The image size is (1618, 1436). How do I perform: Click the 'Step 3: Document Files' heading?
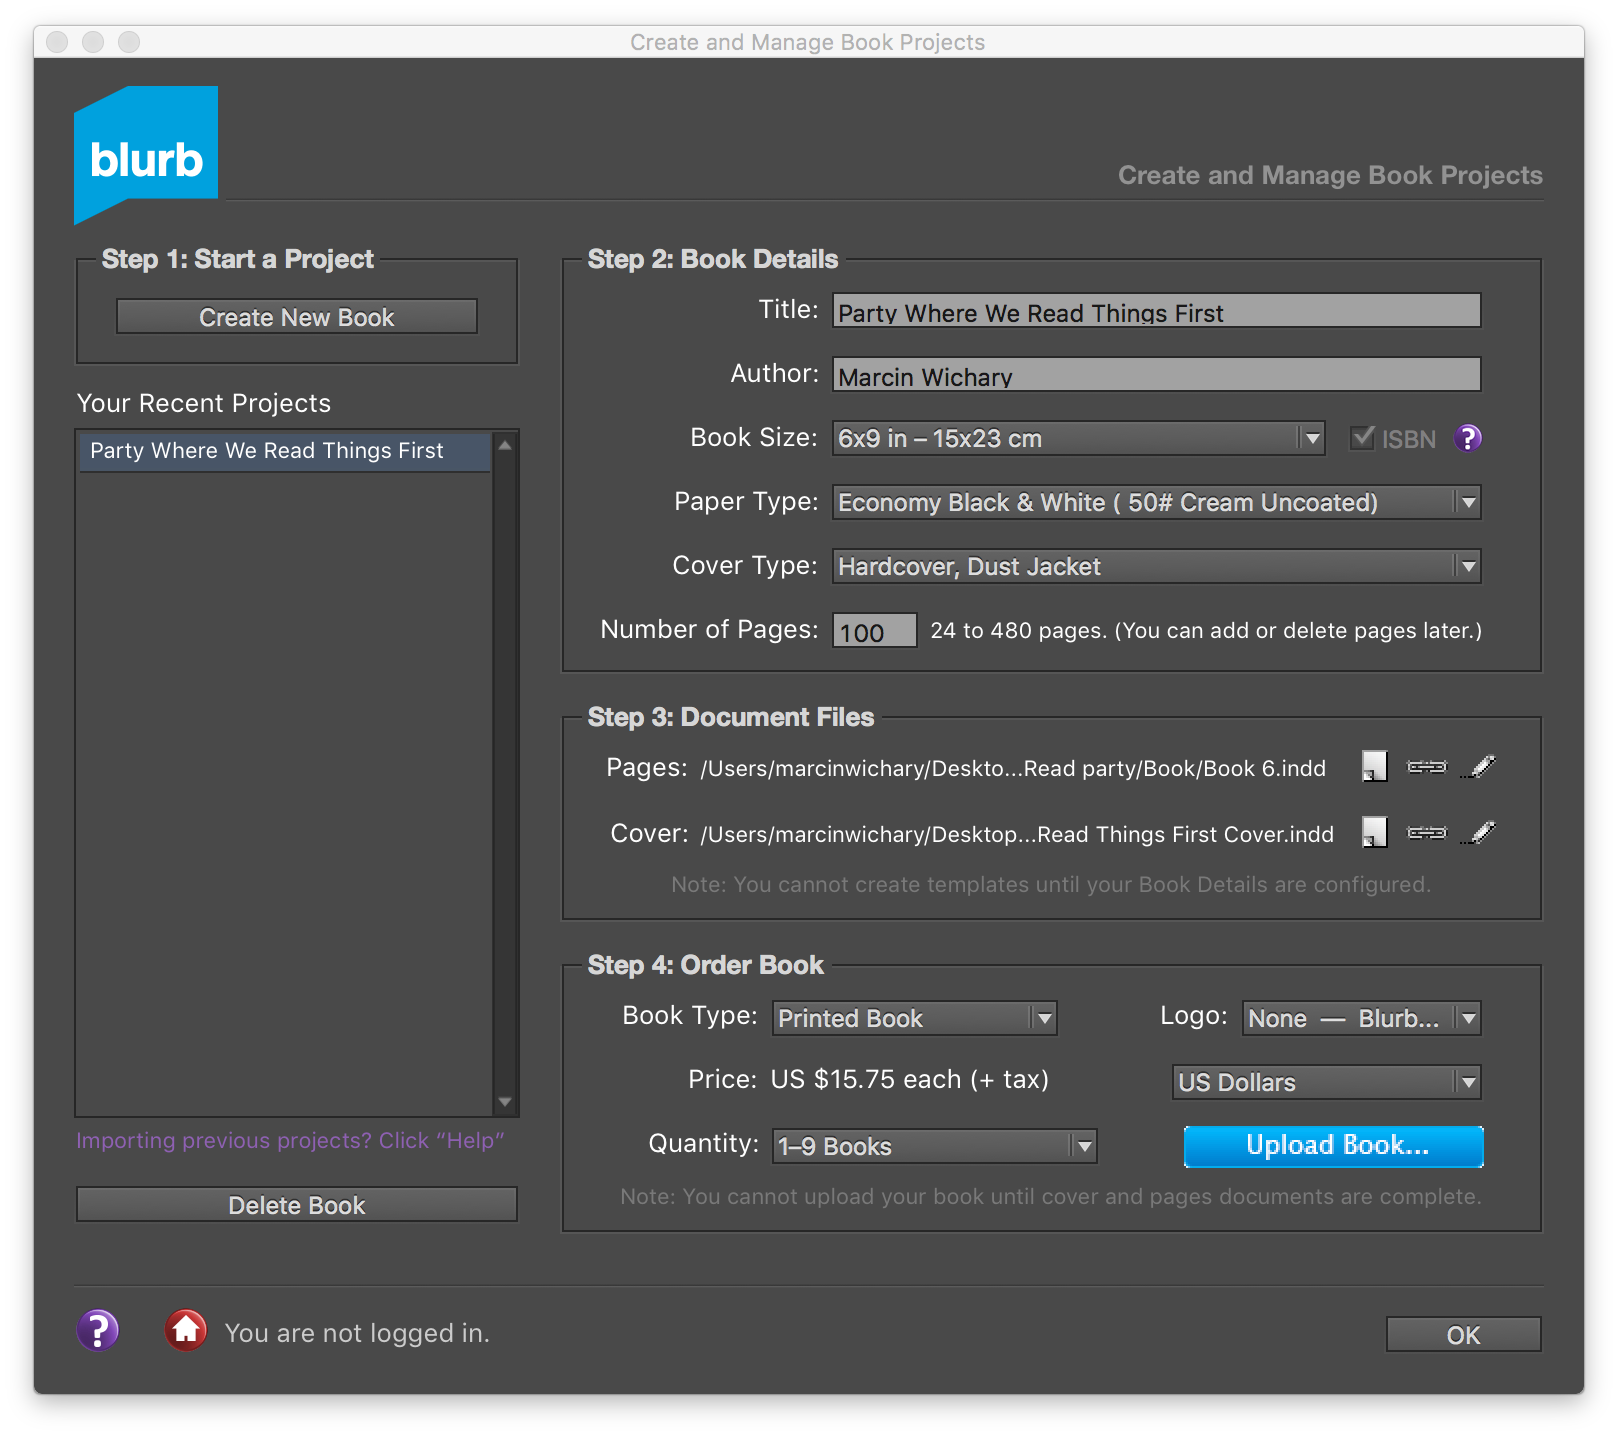[731, 717]
